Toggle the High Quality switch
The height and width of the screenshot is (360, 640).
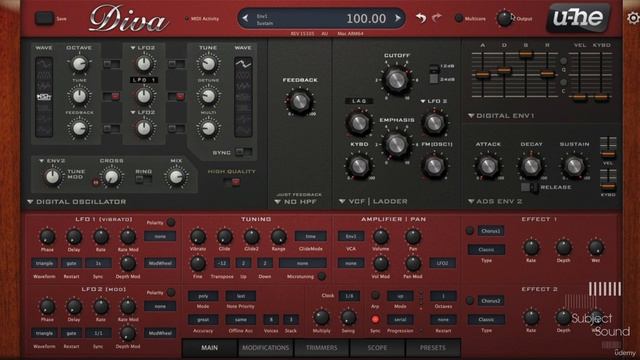coord(232,182)
